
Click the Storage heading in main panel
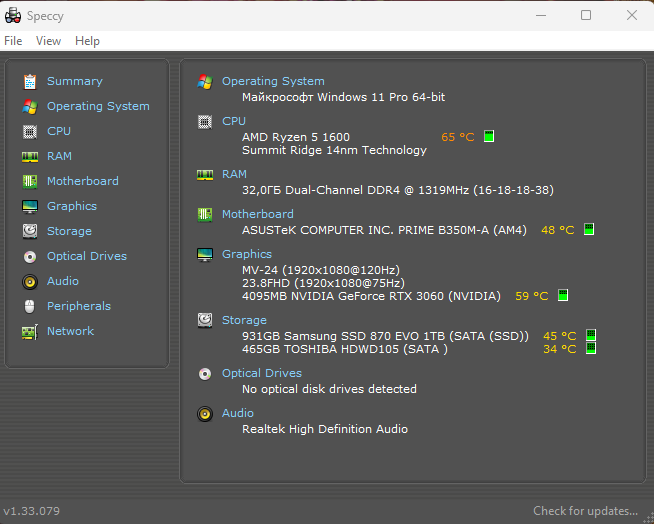244,320
